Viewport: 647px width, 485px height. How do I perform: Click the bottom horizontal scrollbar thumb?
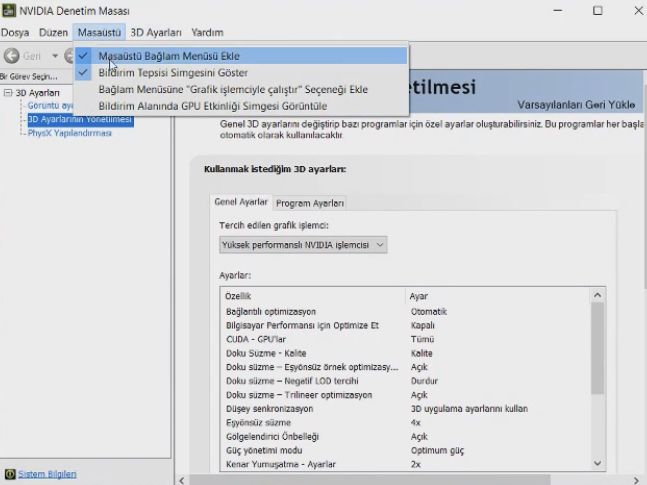pyautogui.click(x=369, y=480)
